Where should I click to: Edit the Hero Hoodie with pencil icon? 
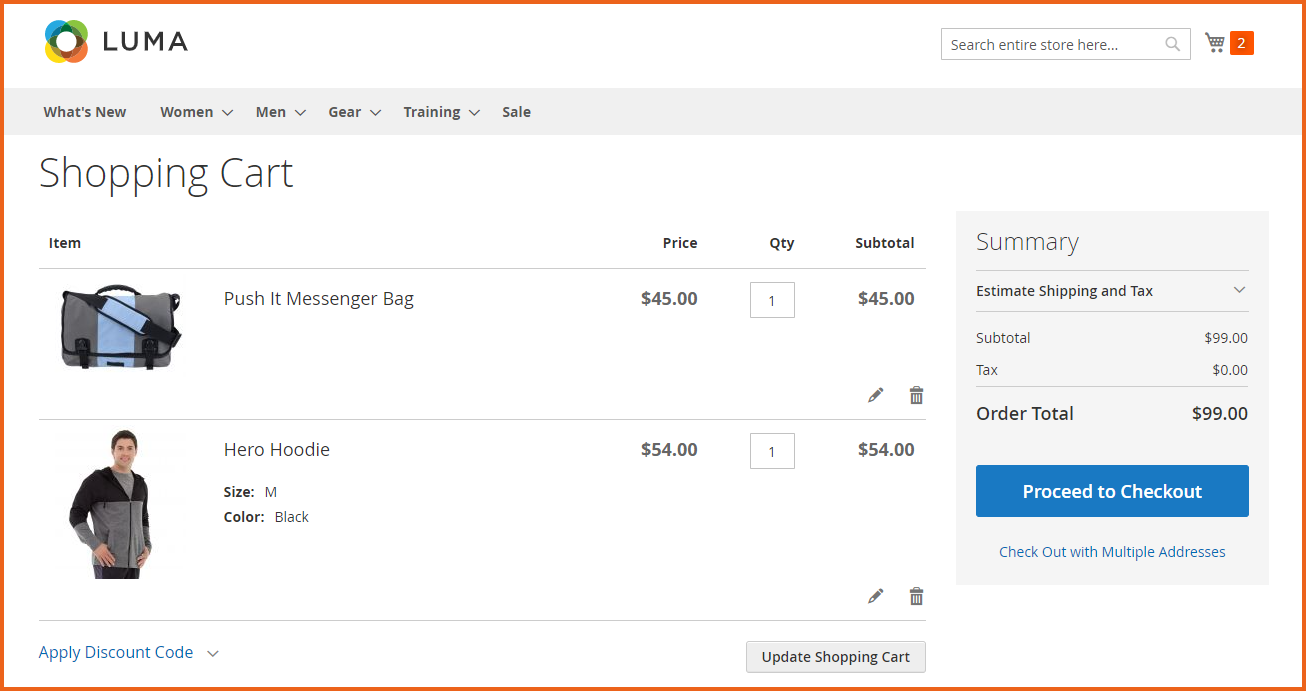click(x=875, y=595)
